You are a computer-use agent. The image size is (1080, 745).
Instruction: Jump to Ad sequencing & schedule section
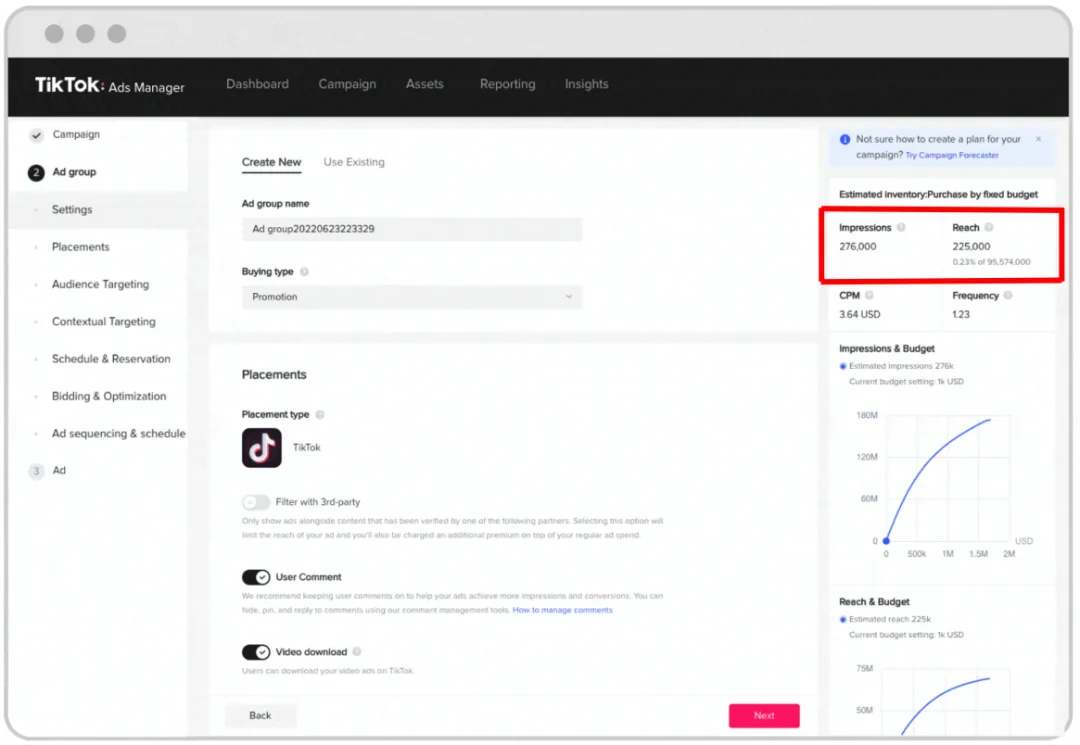118,433
